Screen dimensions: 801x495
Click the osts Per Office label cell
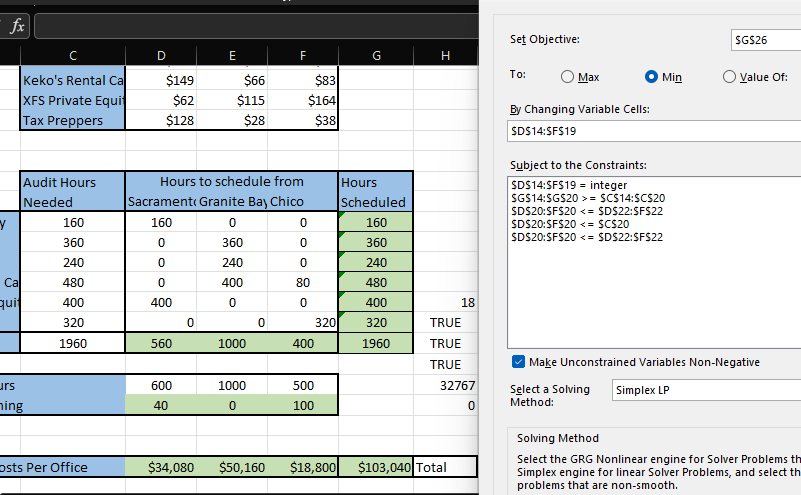62,467
